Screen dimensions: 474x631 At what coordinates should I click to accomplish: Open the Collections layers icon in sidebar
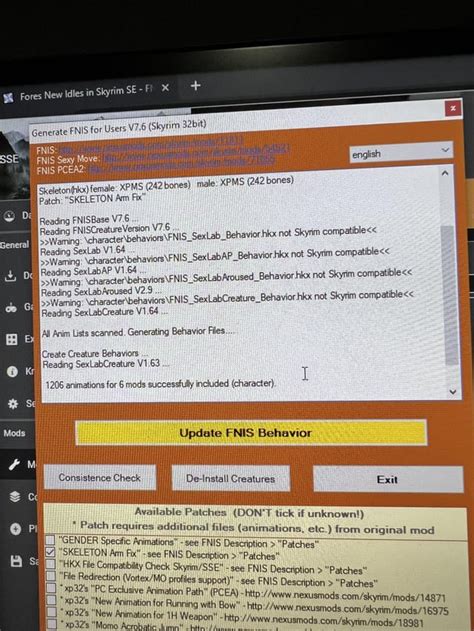click(x=15, y=497)
